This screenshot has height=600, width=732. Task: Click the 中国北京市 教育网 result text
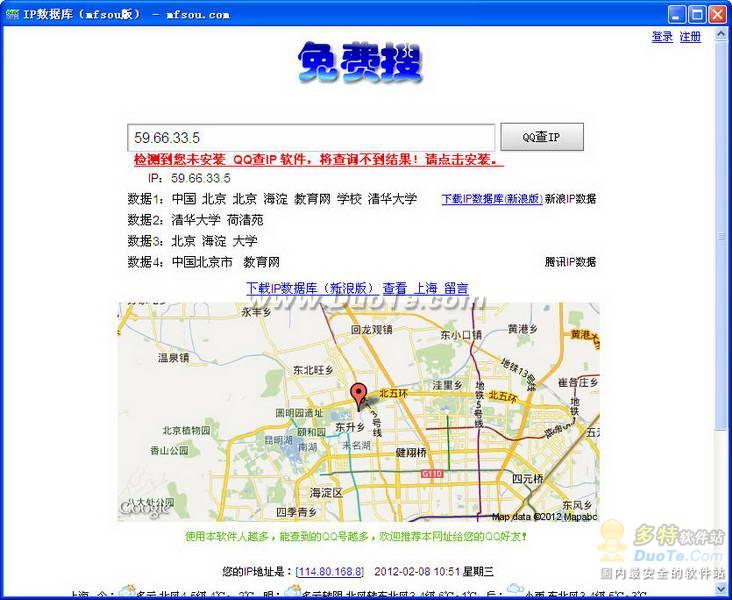click(226, 262)
